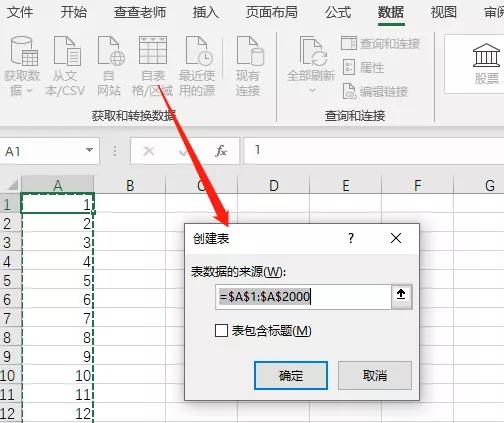This screenshot has width=504, height=423.
Task: Open the 文件 (File) tab
Action: (20, 13)
